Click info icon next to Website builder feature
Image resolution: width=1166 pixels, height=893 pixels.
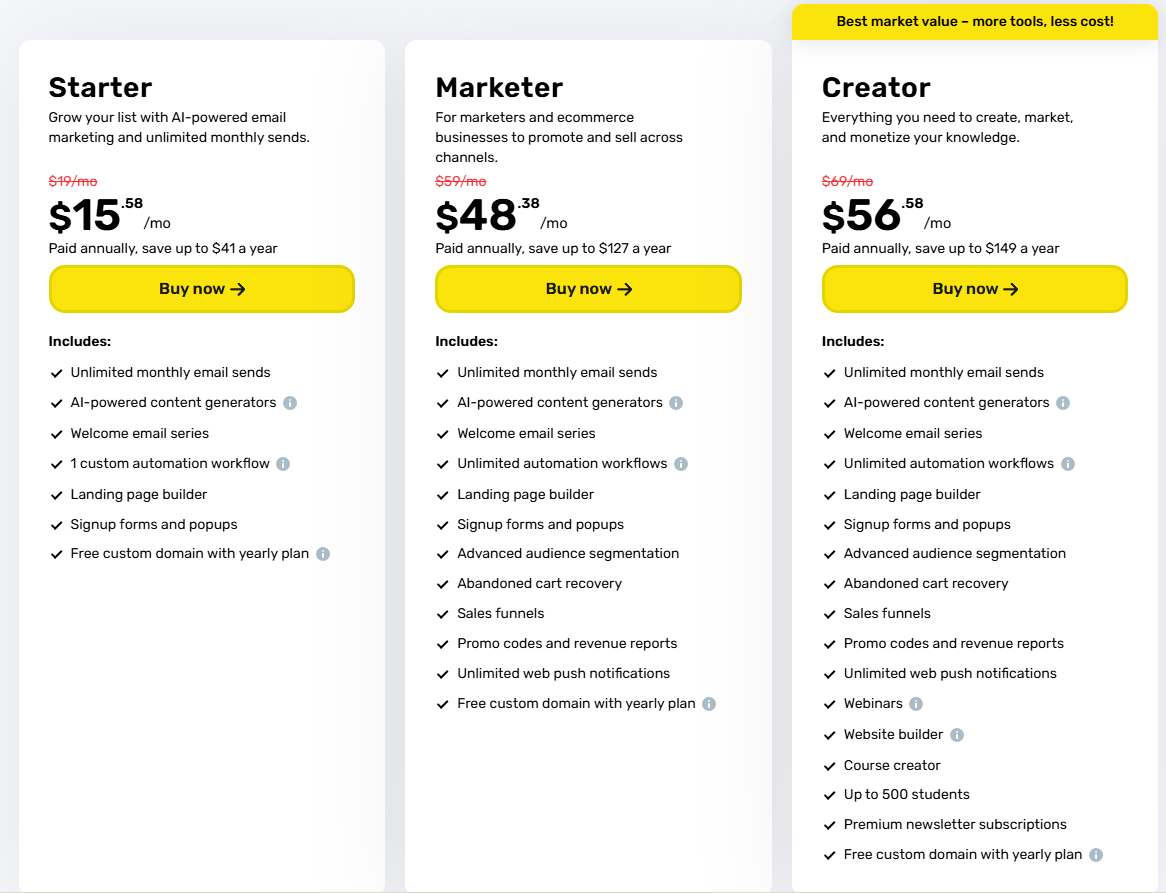point(957,735)
